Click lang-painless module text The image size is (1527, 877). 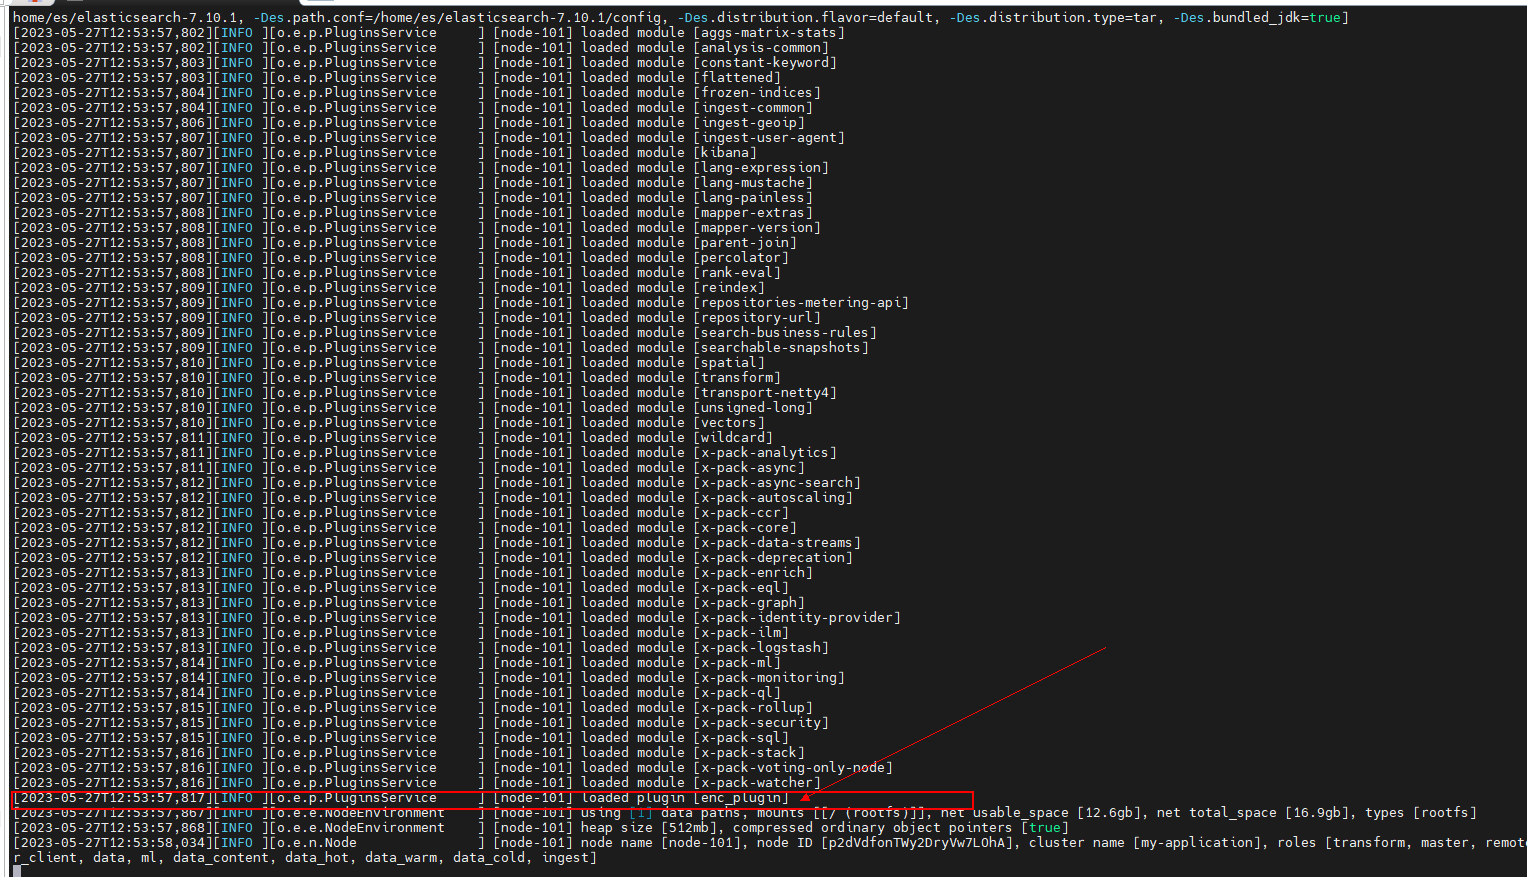click(x=753, y=198)
